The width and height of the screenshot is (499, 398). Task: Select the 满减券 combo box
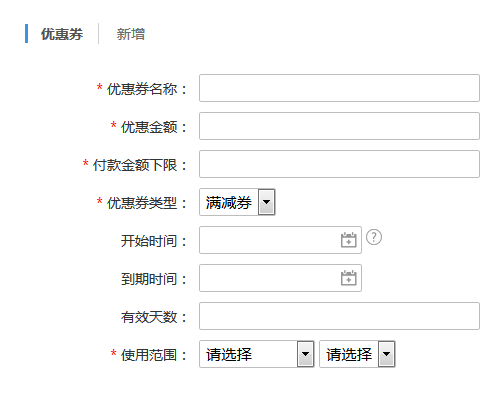pos(237,202)
